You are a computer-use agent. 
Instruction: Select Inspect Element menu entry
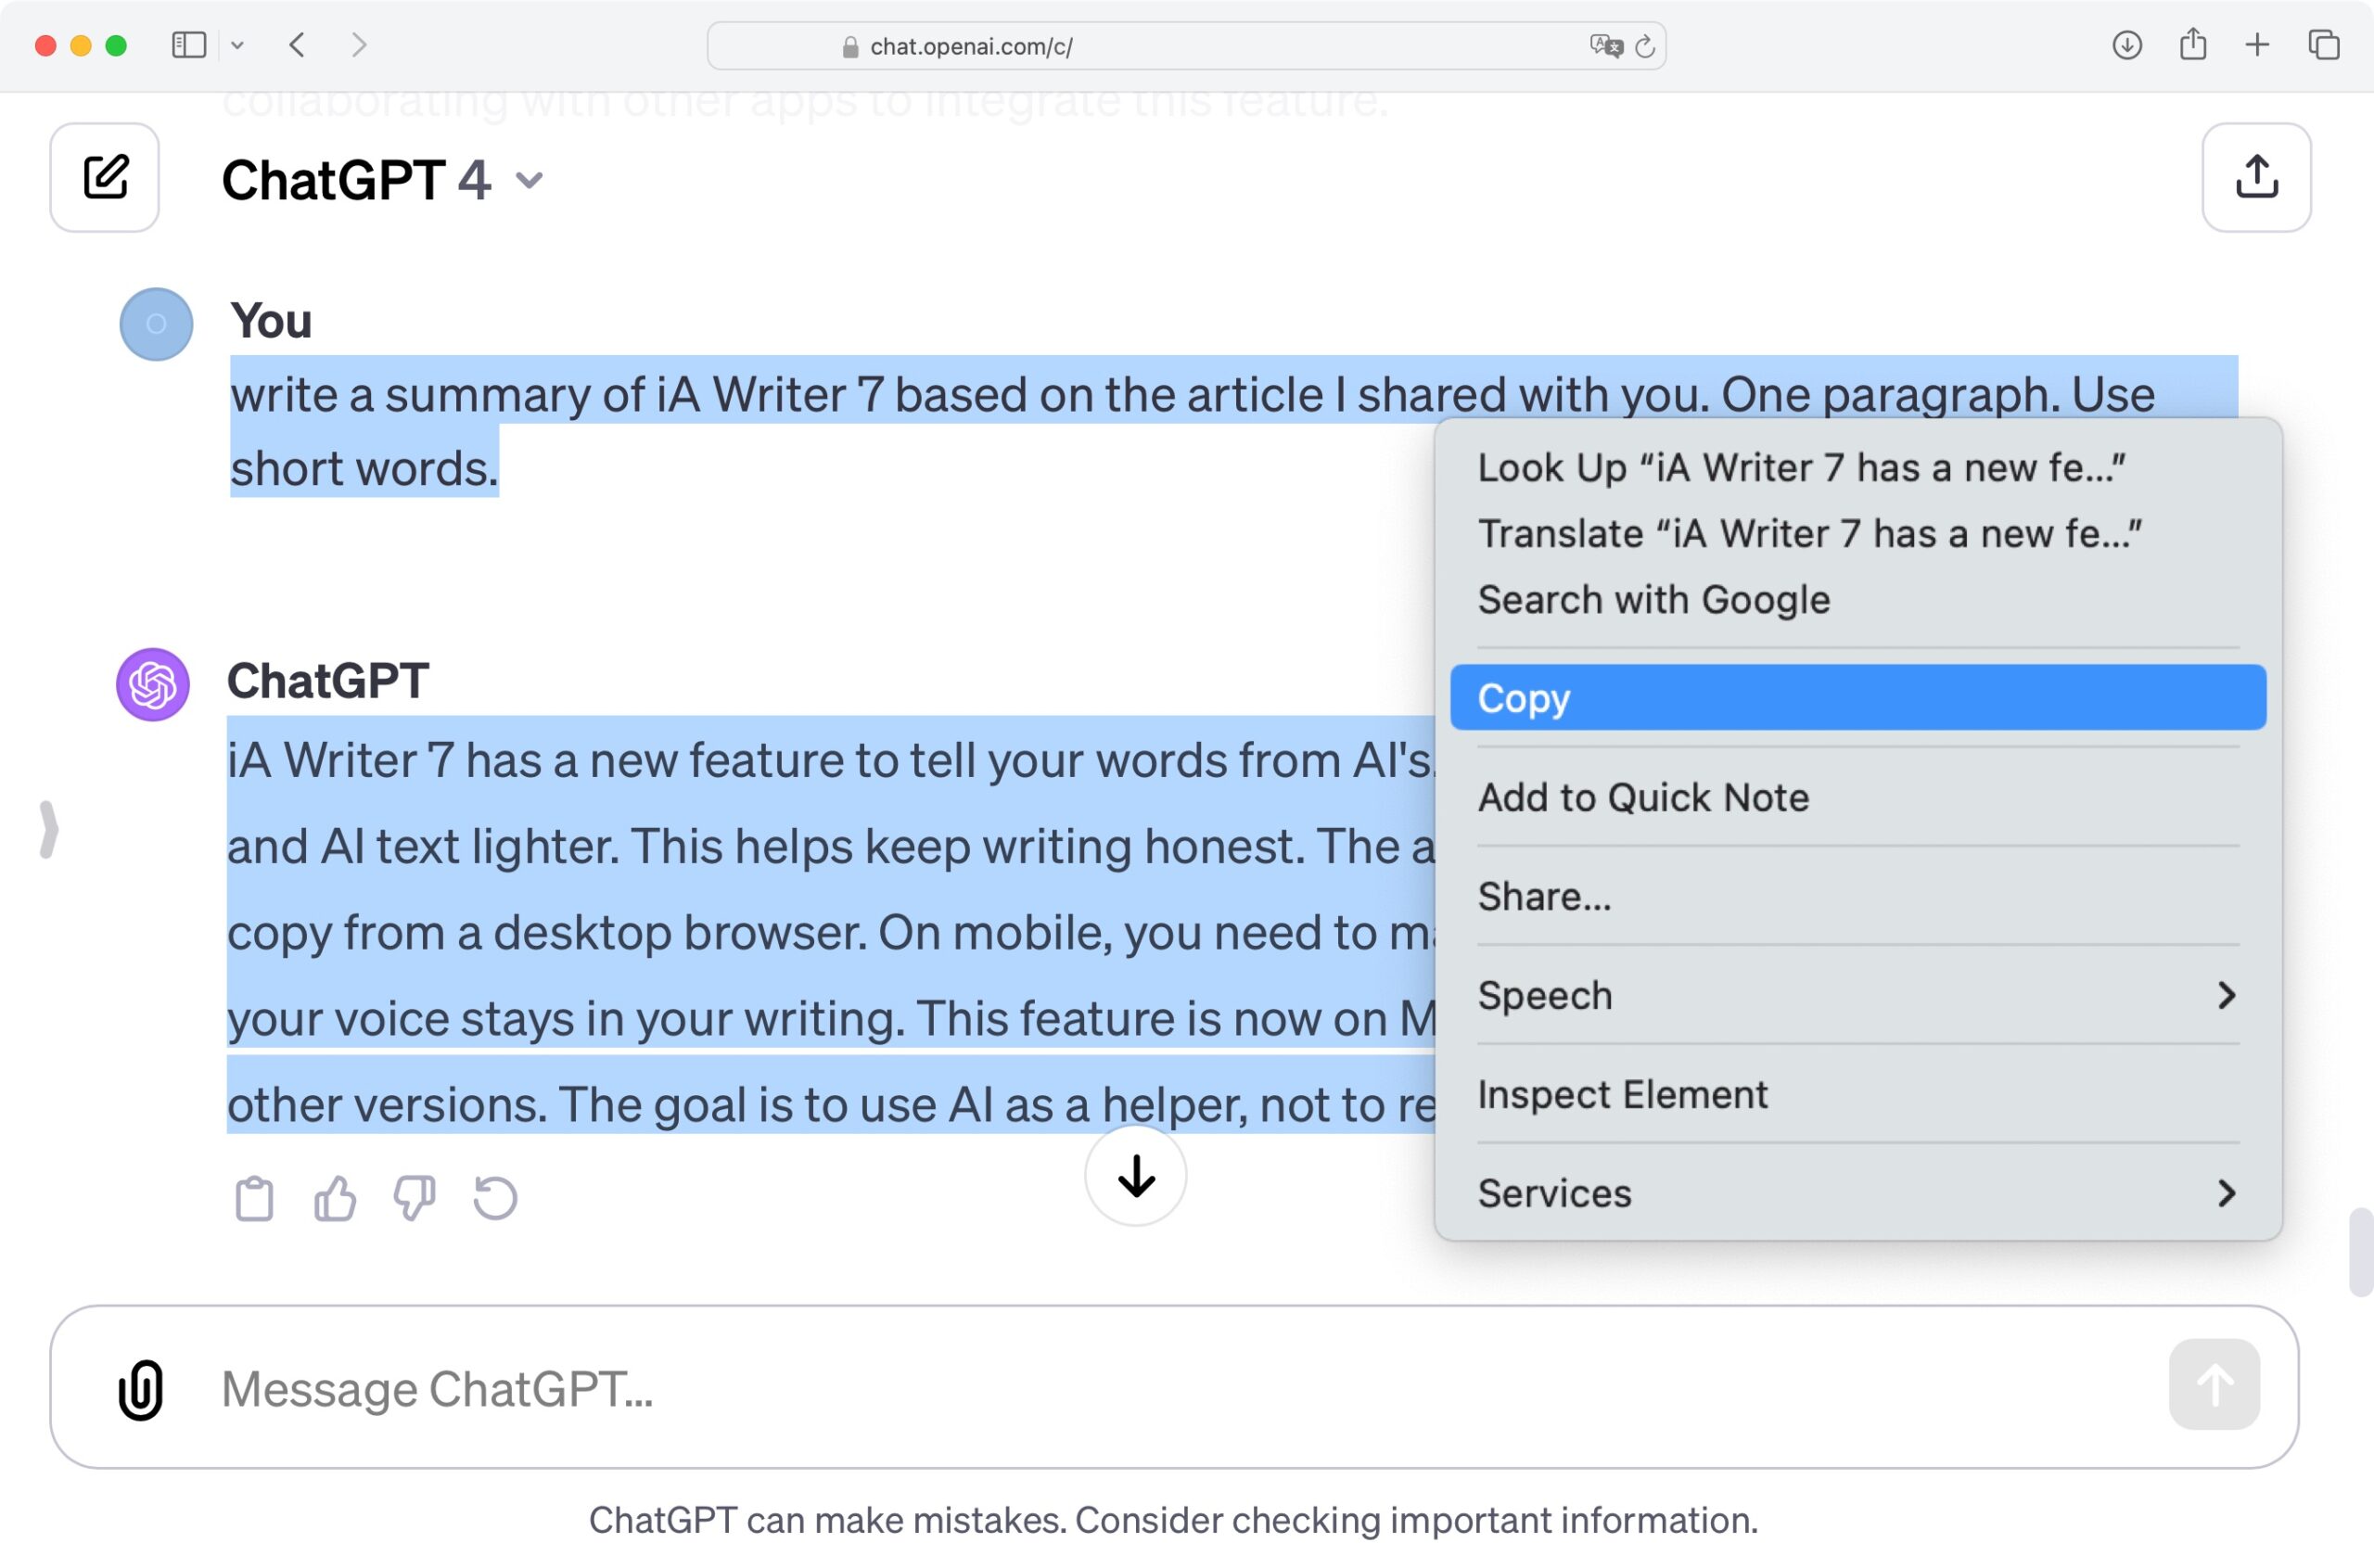(x=1622, y=1094)
